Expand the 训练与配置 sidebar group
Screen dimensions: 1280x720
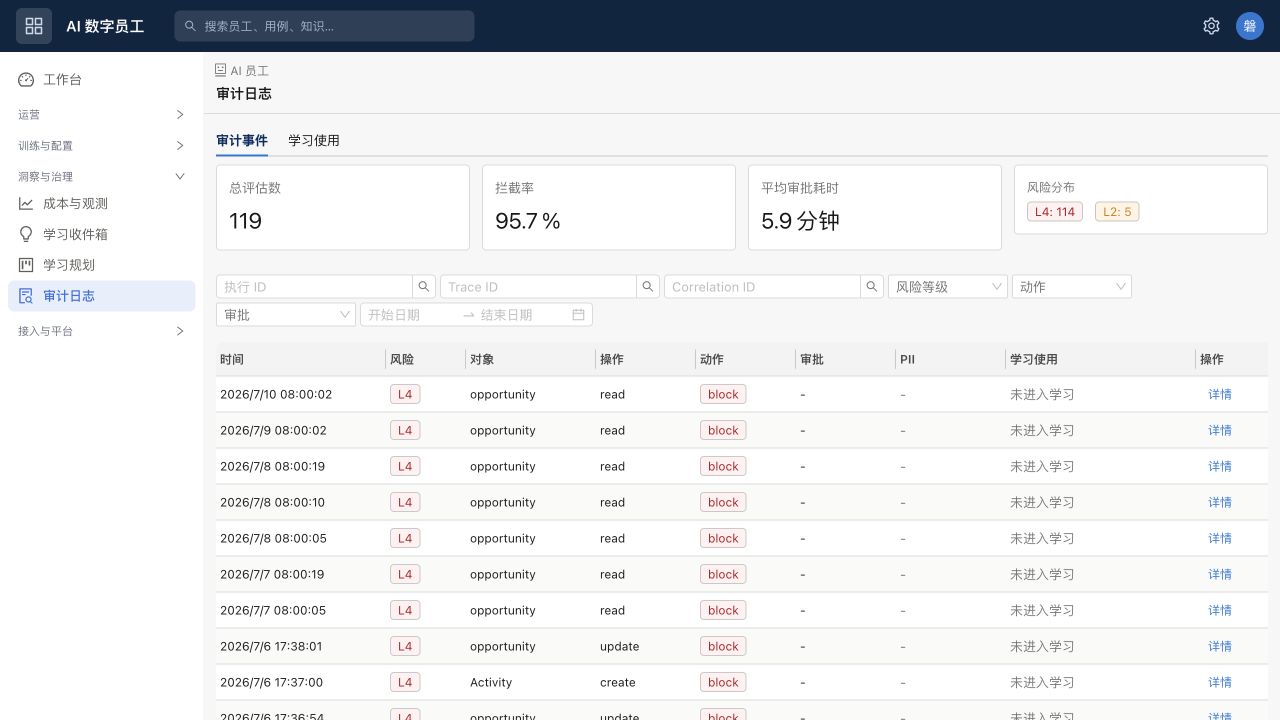(x=102, y=146)
